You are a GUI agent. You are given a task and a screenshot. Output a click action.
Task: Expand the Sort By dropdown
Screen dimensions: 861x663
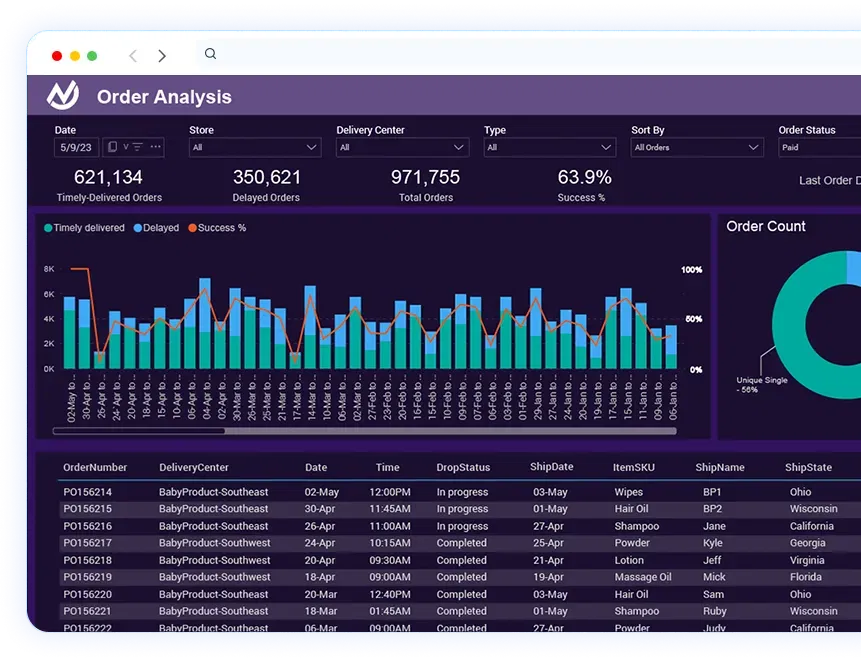click(x=697, y=148)
